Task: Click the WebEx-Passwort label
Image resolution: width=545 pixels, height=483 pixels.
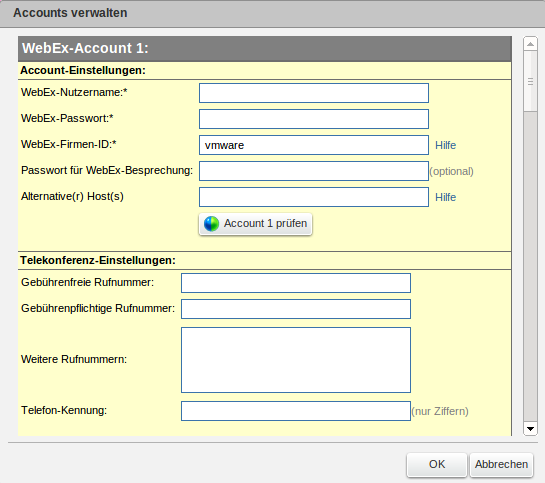Action: coord(67,118)
